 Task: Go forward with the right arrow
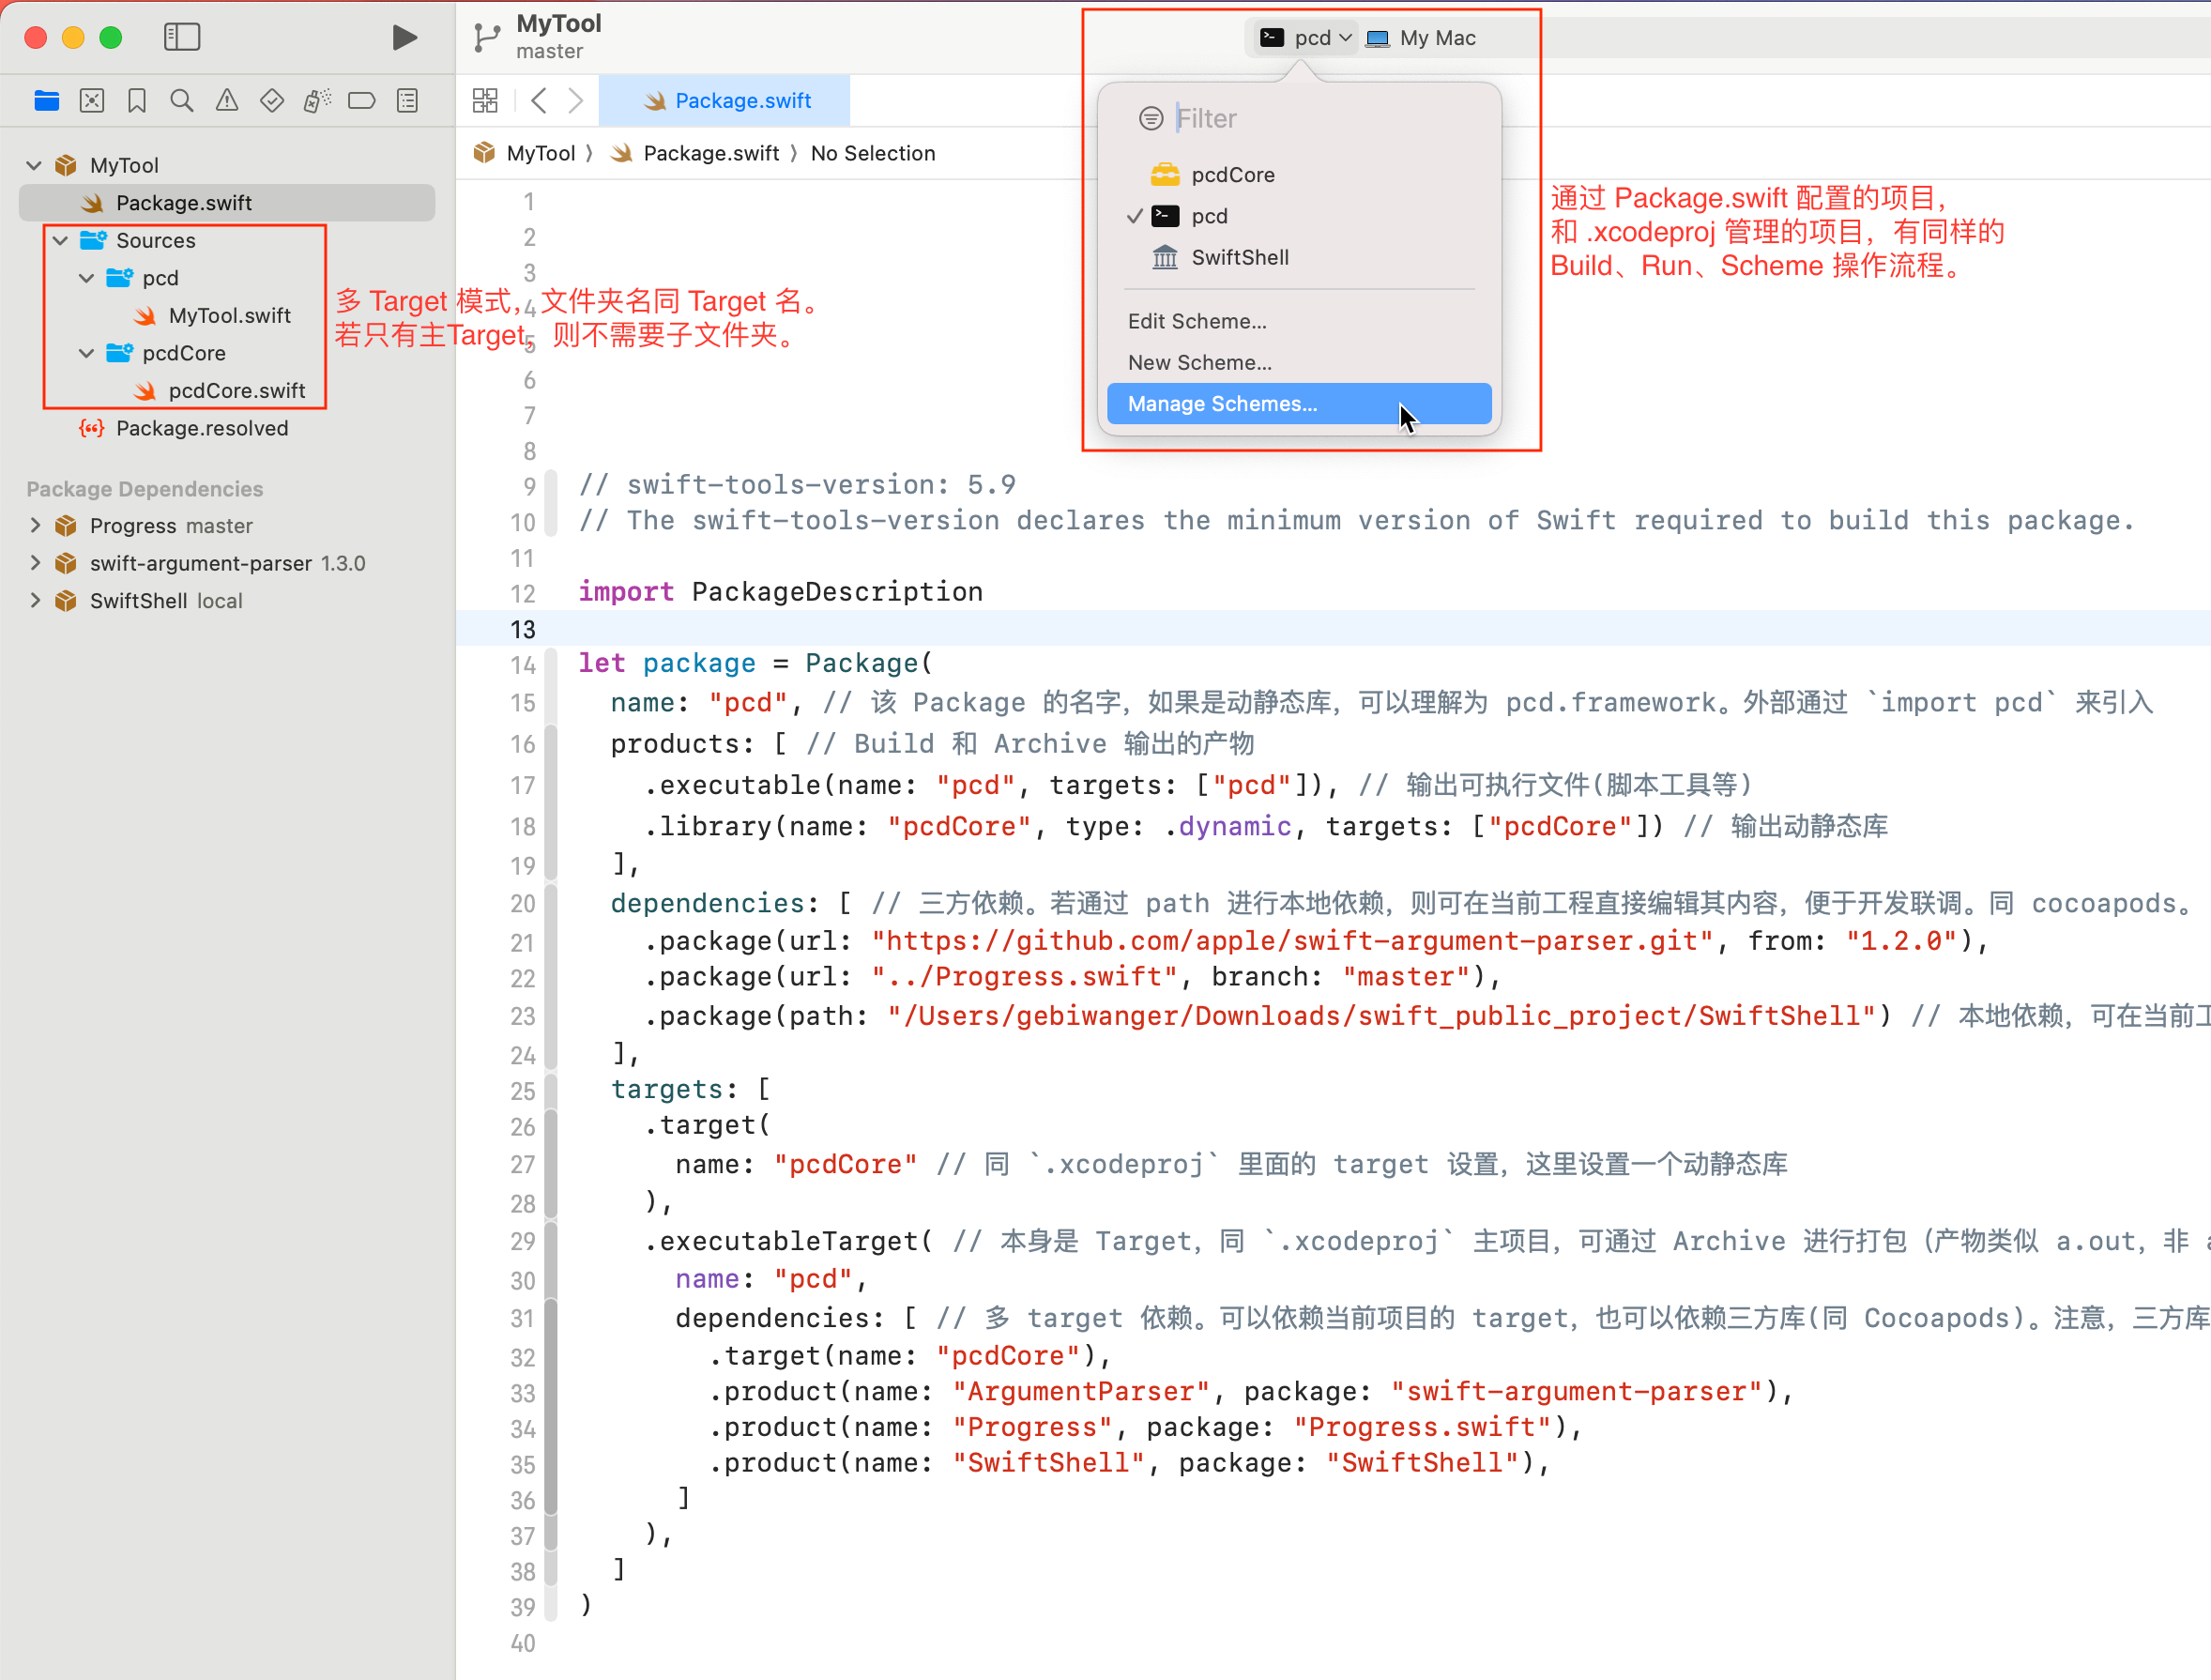(576, 101)
